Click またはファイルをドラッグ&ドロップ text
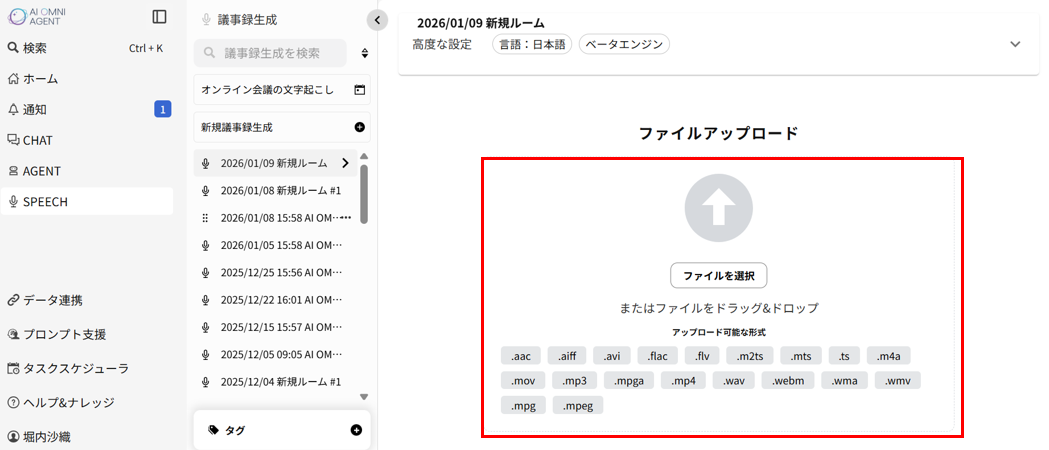This screenshot has width=1049, height=450. [x=719, y=309]
